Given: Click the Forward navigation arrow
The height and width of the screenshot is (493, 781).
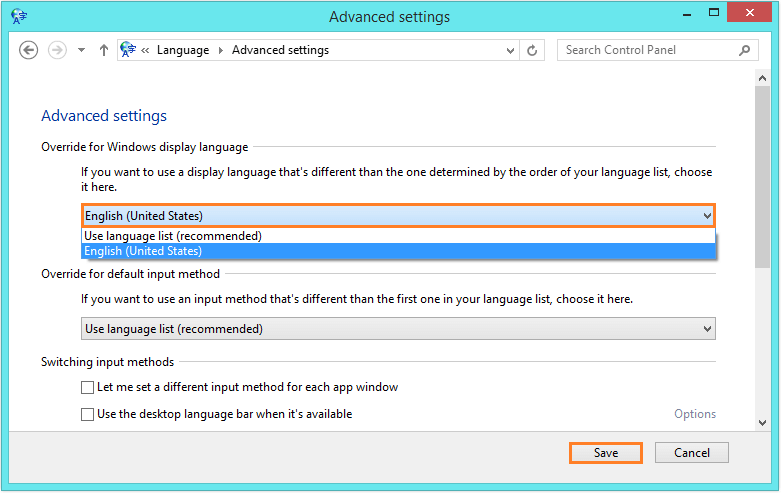Looking at the screenshot, I should 57,50.
